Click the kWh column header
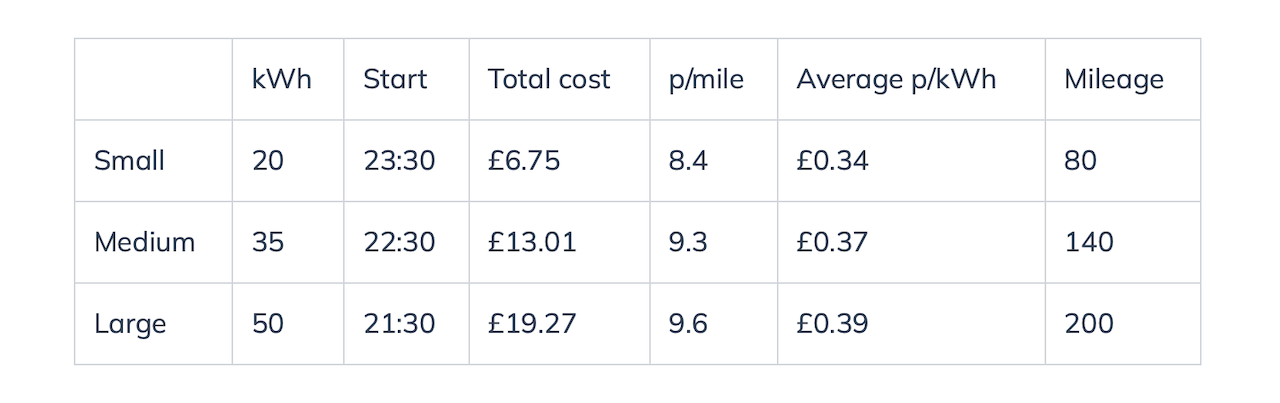The image size is (1280, 403). click(x=281, y=80)
